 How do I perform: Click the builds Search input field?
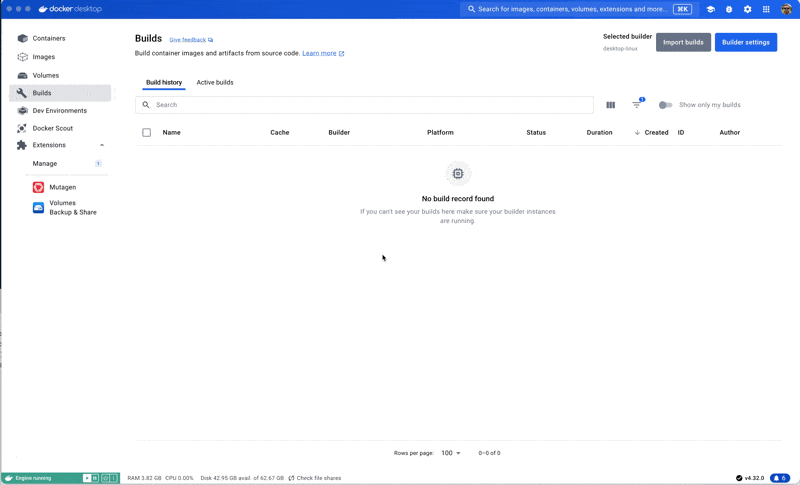tap(370, 105)
